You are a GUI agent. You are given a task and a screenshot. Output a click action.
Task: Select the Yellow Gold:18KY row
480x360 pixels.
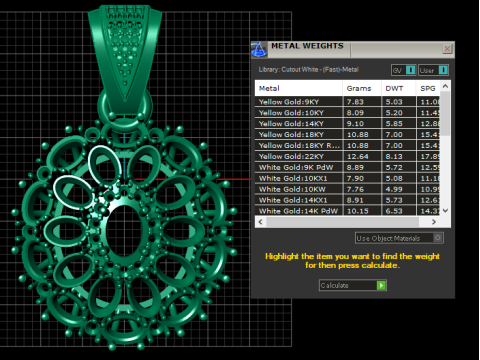(x=347, y=135)
